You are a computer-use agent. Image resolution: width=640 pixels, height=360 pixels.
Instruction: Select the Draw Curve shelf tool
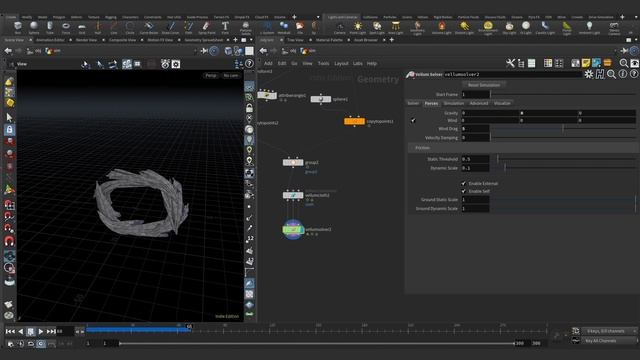point(170,28)
